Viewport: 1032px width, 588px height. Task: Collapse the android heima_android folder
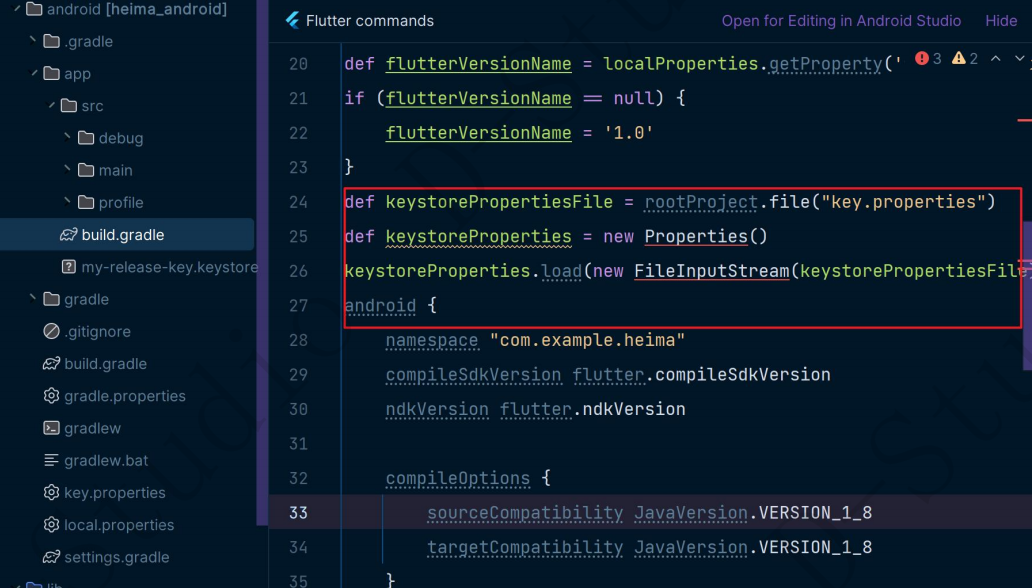coord(16,9)
